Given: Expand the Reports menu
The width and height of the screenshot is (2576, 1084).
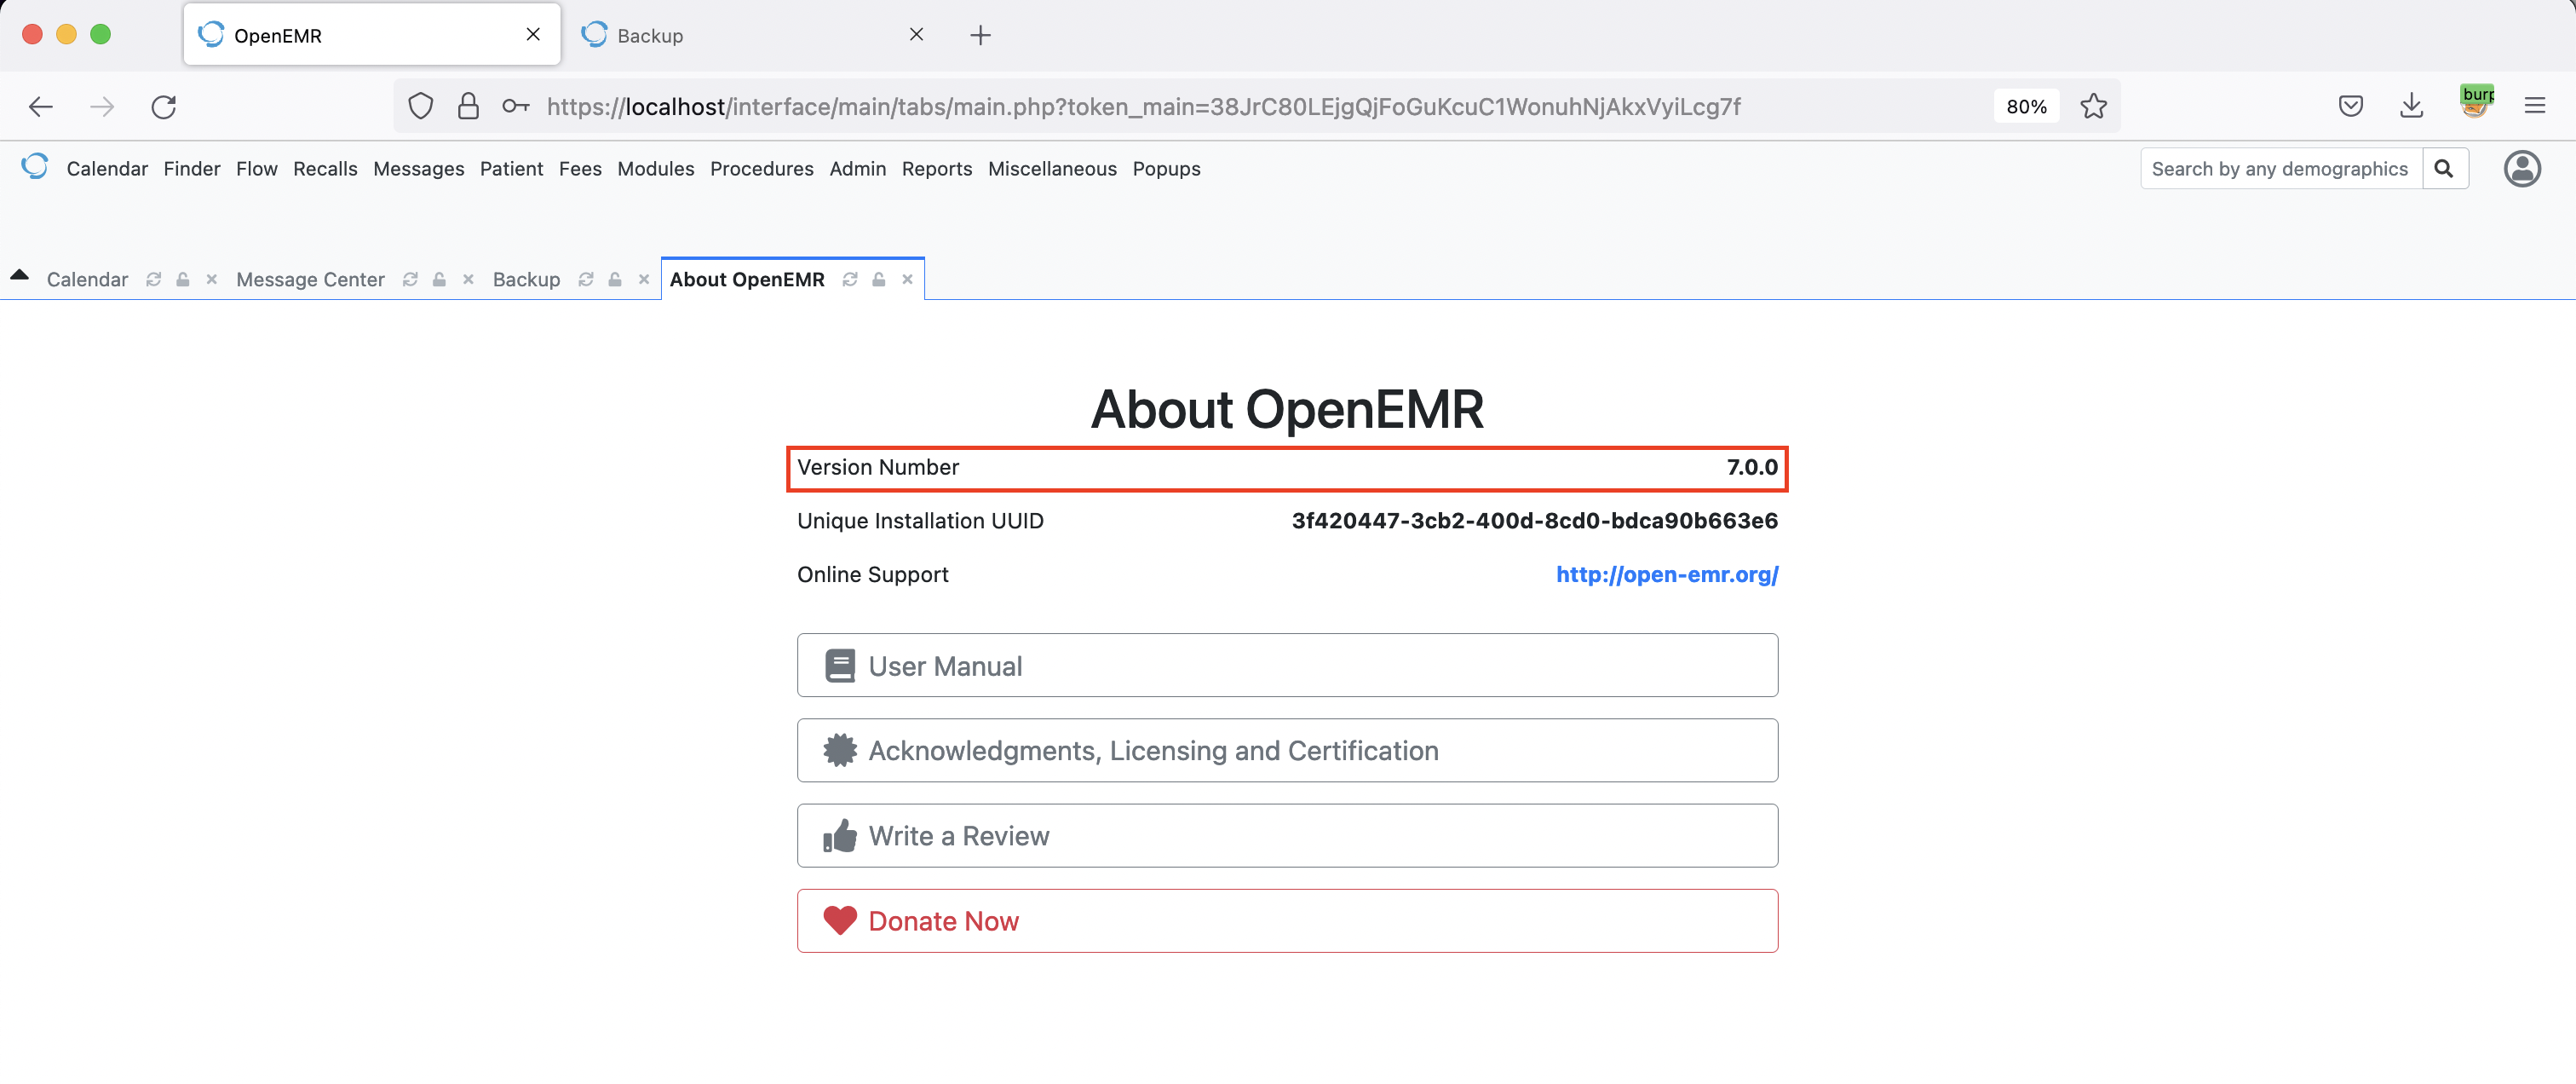Looking at the screenshot, I should point(936,169).
